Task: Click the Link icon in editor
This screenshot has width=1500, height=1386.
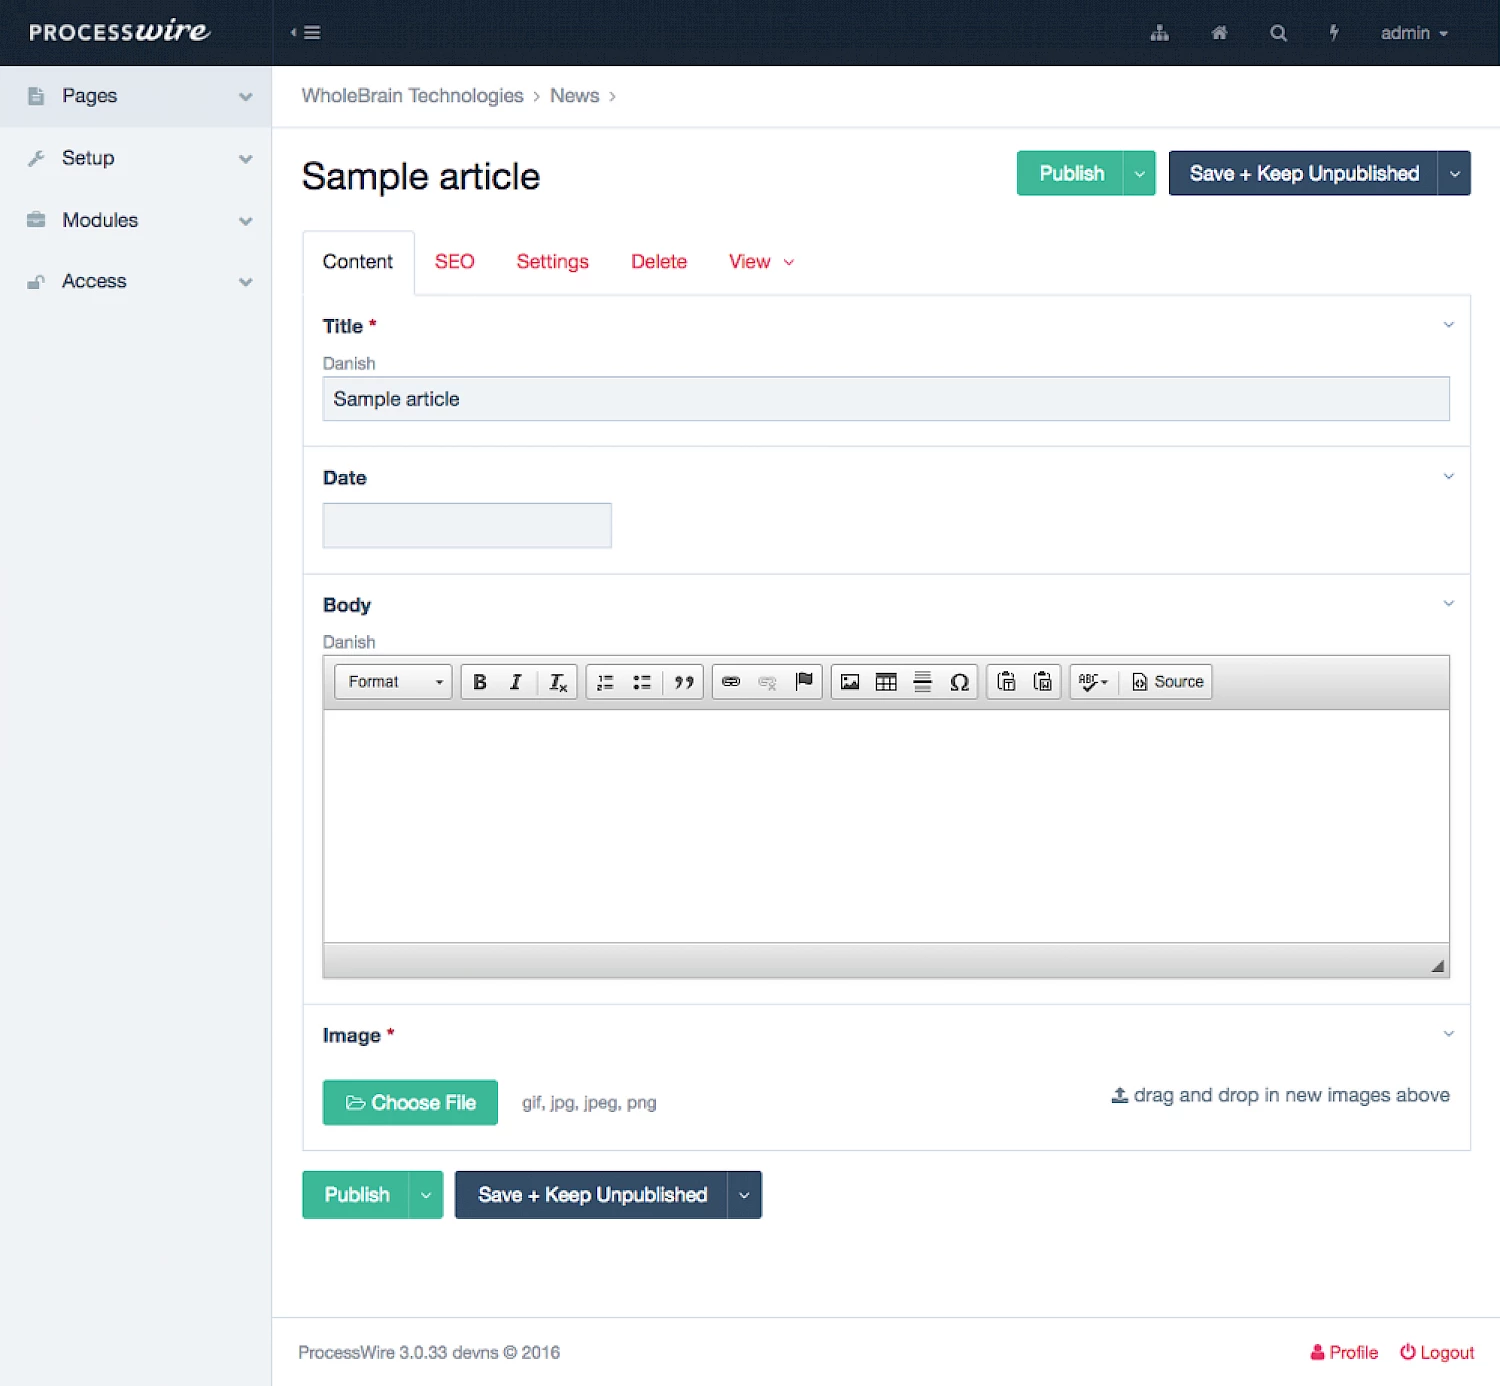Action: tap(731, 682)
